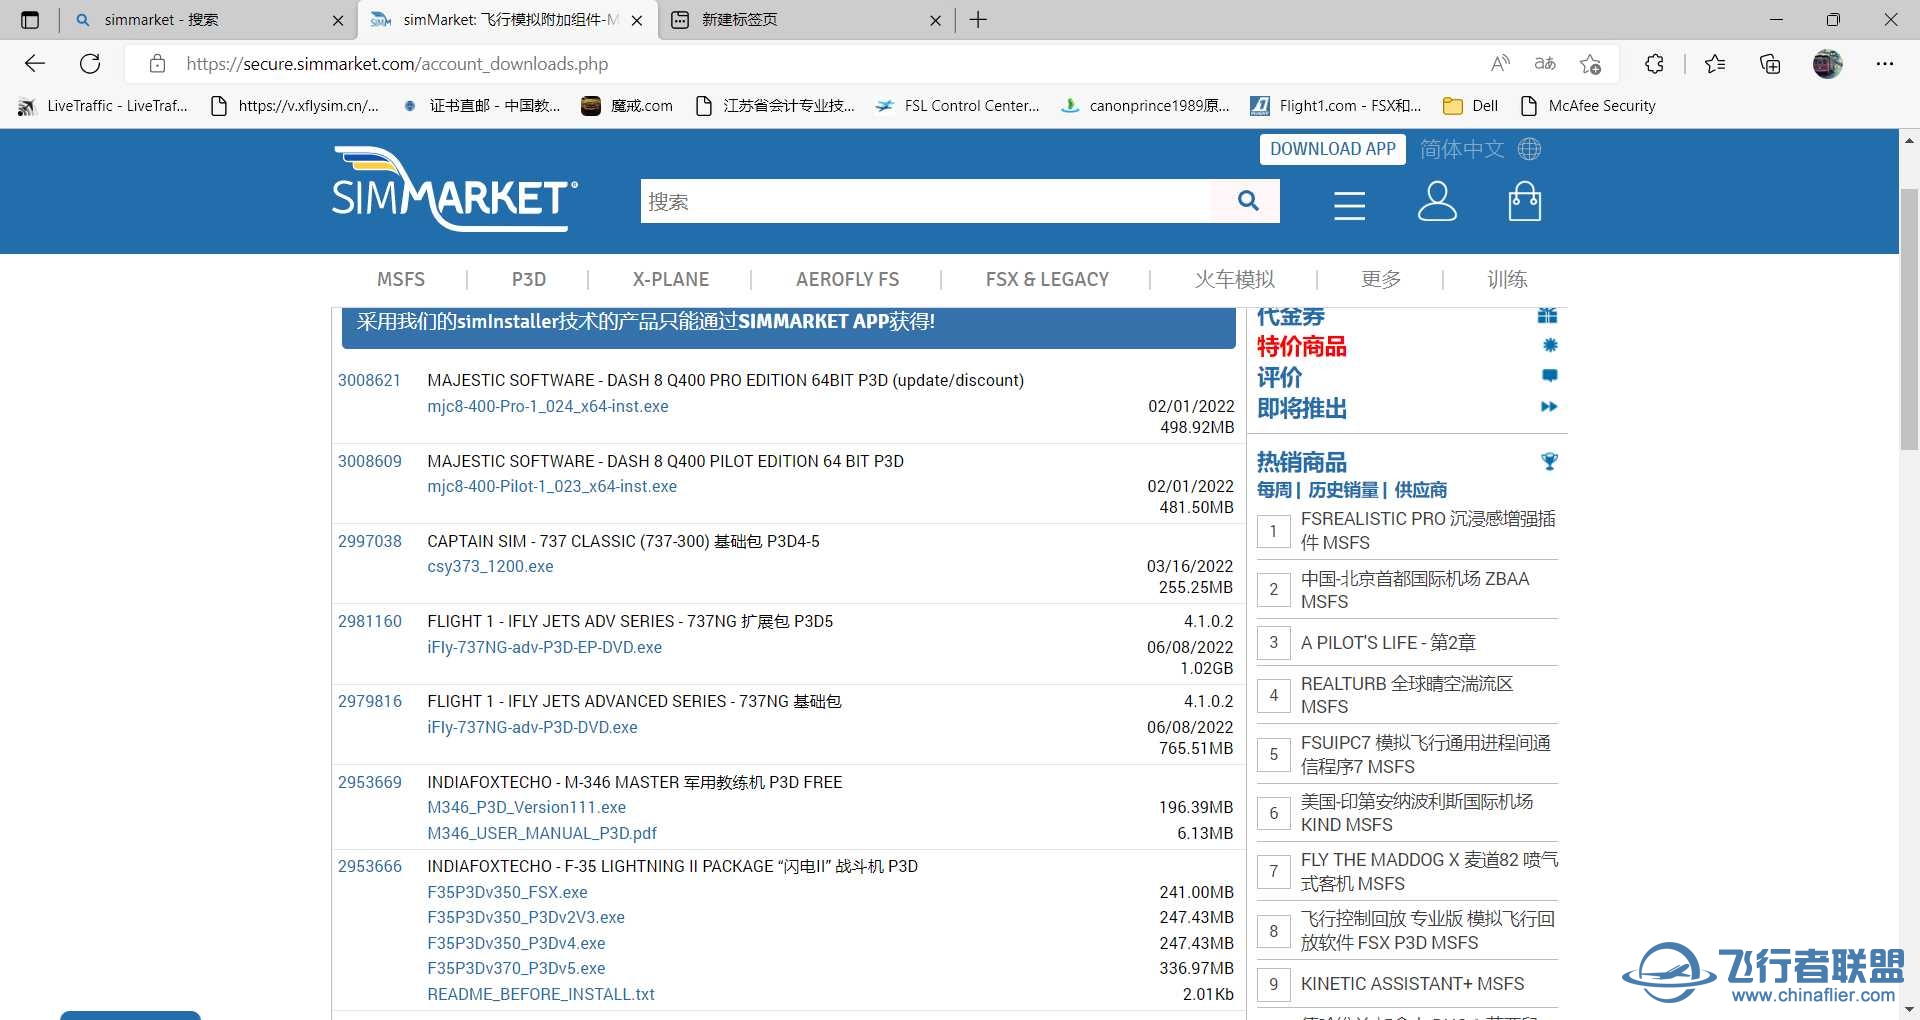Image resolution: width=1920 pixels, height=1020 pixels.
Task: Open the 训练 menu category
Action: coord(1507,279)
